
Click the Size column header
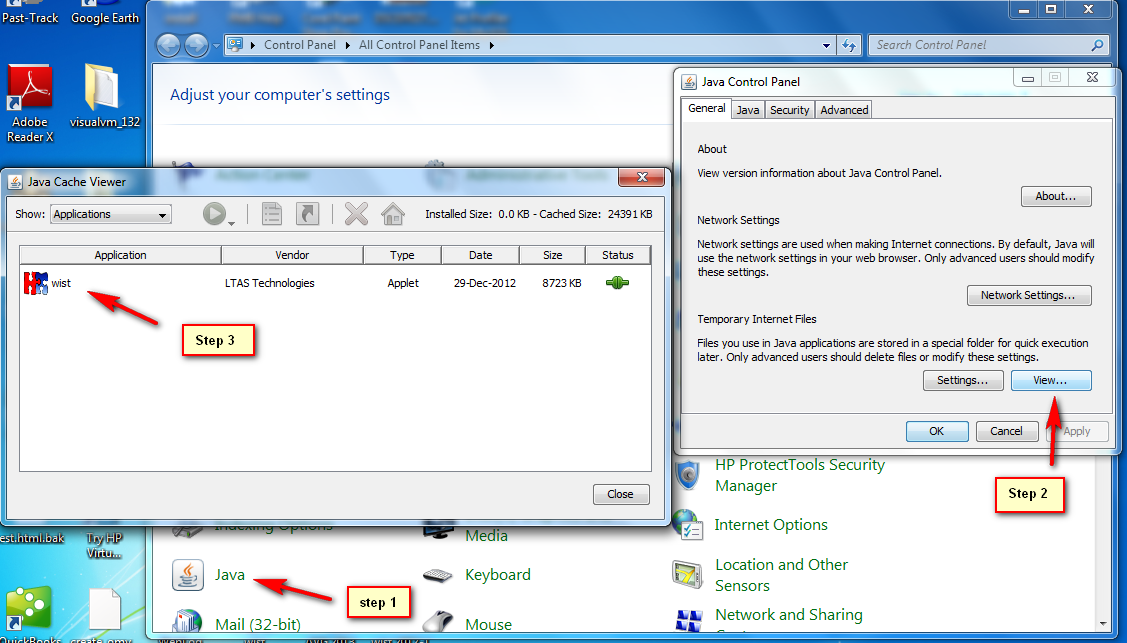(x=552, y=255)
